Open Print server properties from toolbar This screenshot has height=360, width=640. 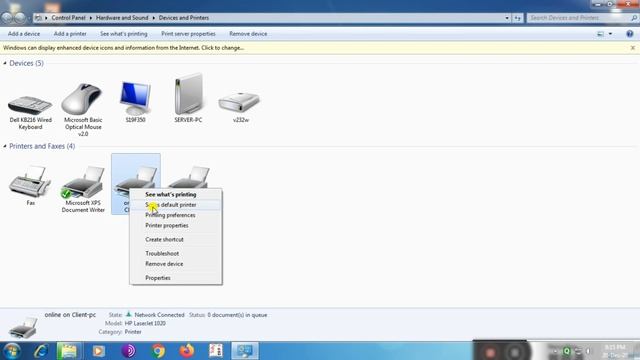point(188,34)
